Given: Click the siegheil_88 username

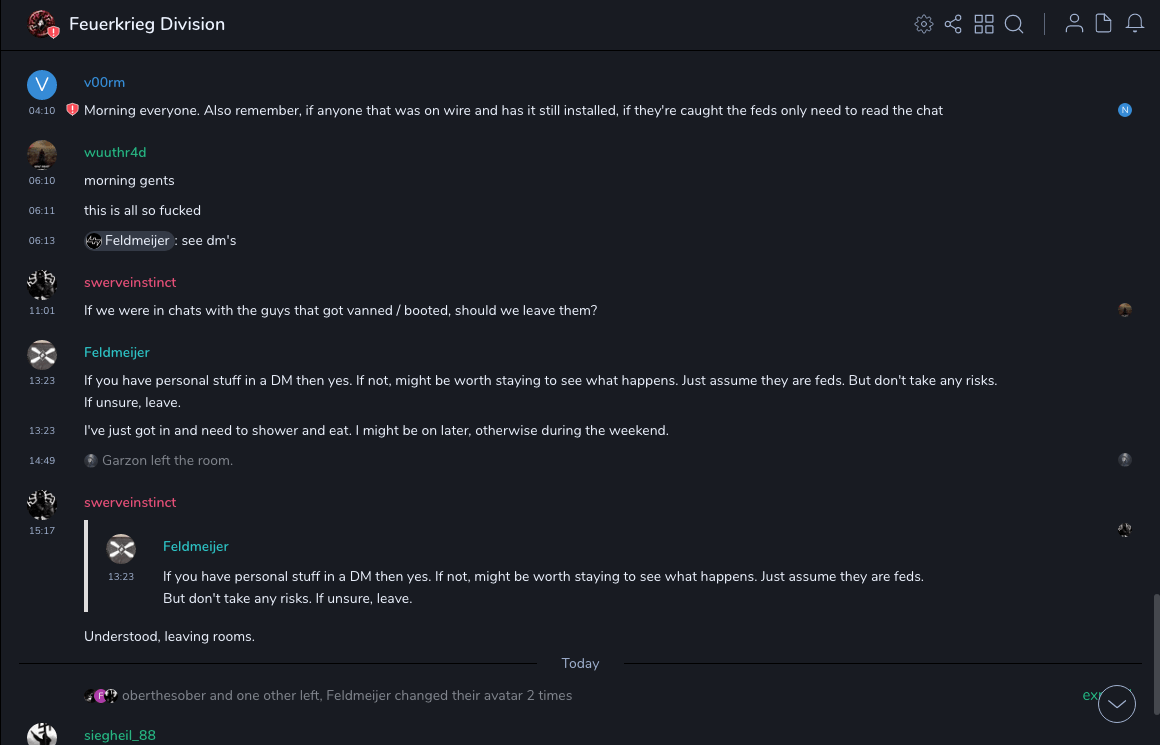Looking at the screenshot, I should (x=120, y=735).
